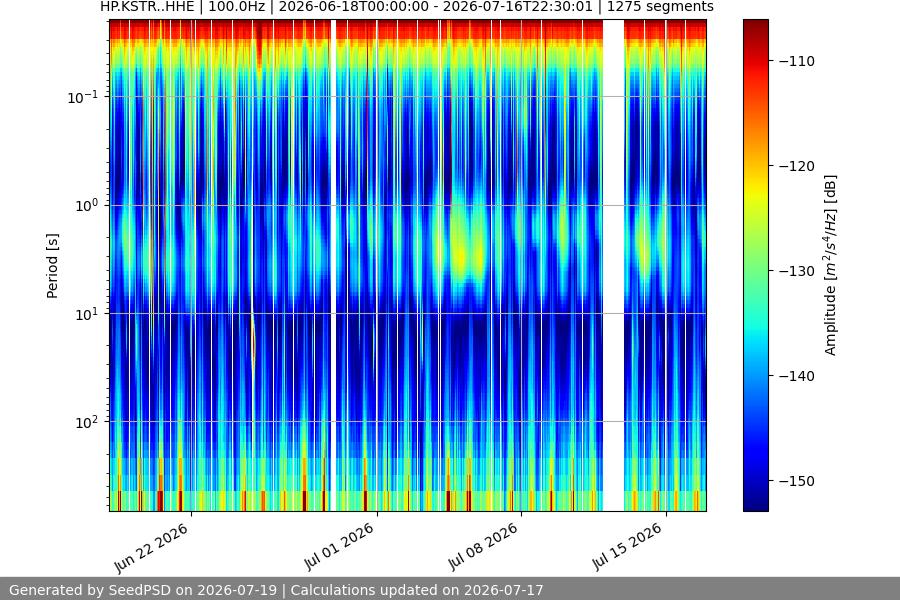Click the wide white data gap before Jul 15

coord(614,265)
